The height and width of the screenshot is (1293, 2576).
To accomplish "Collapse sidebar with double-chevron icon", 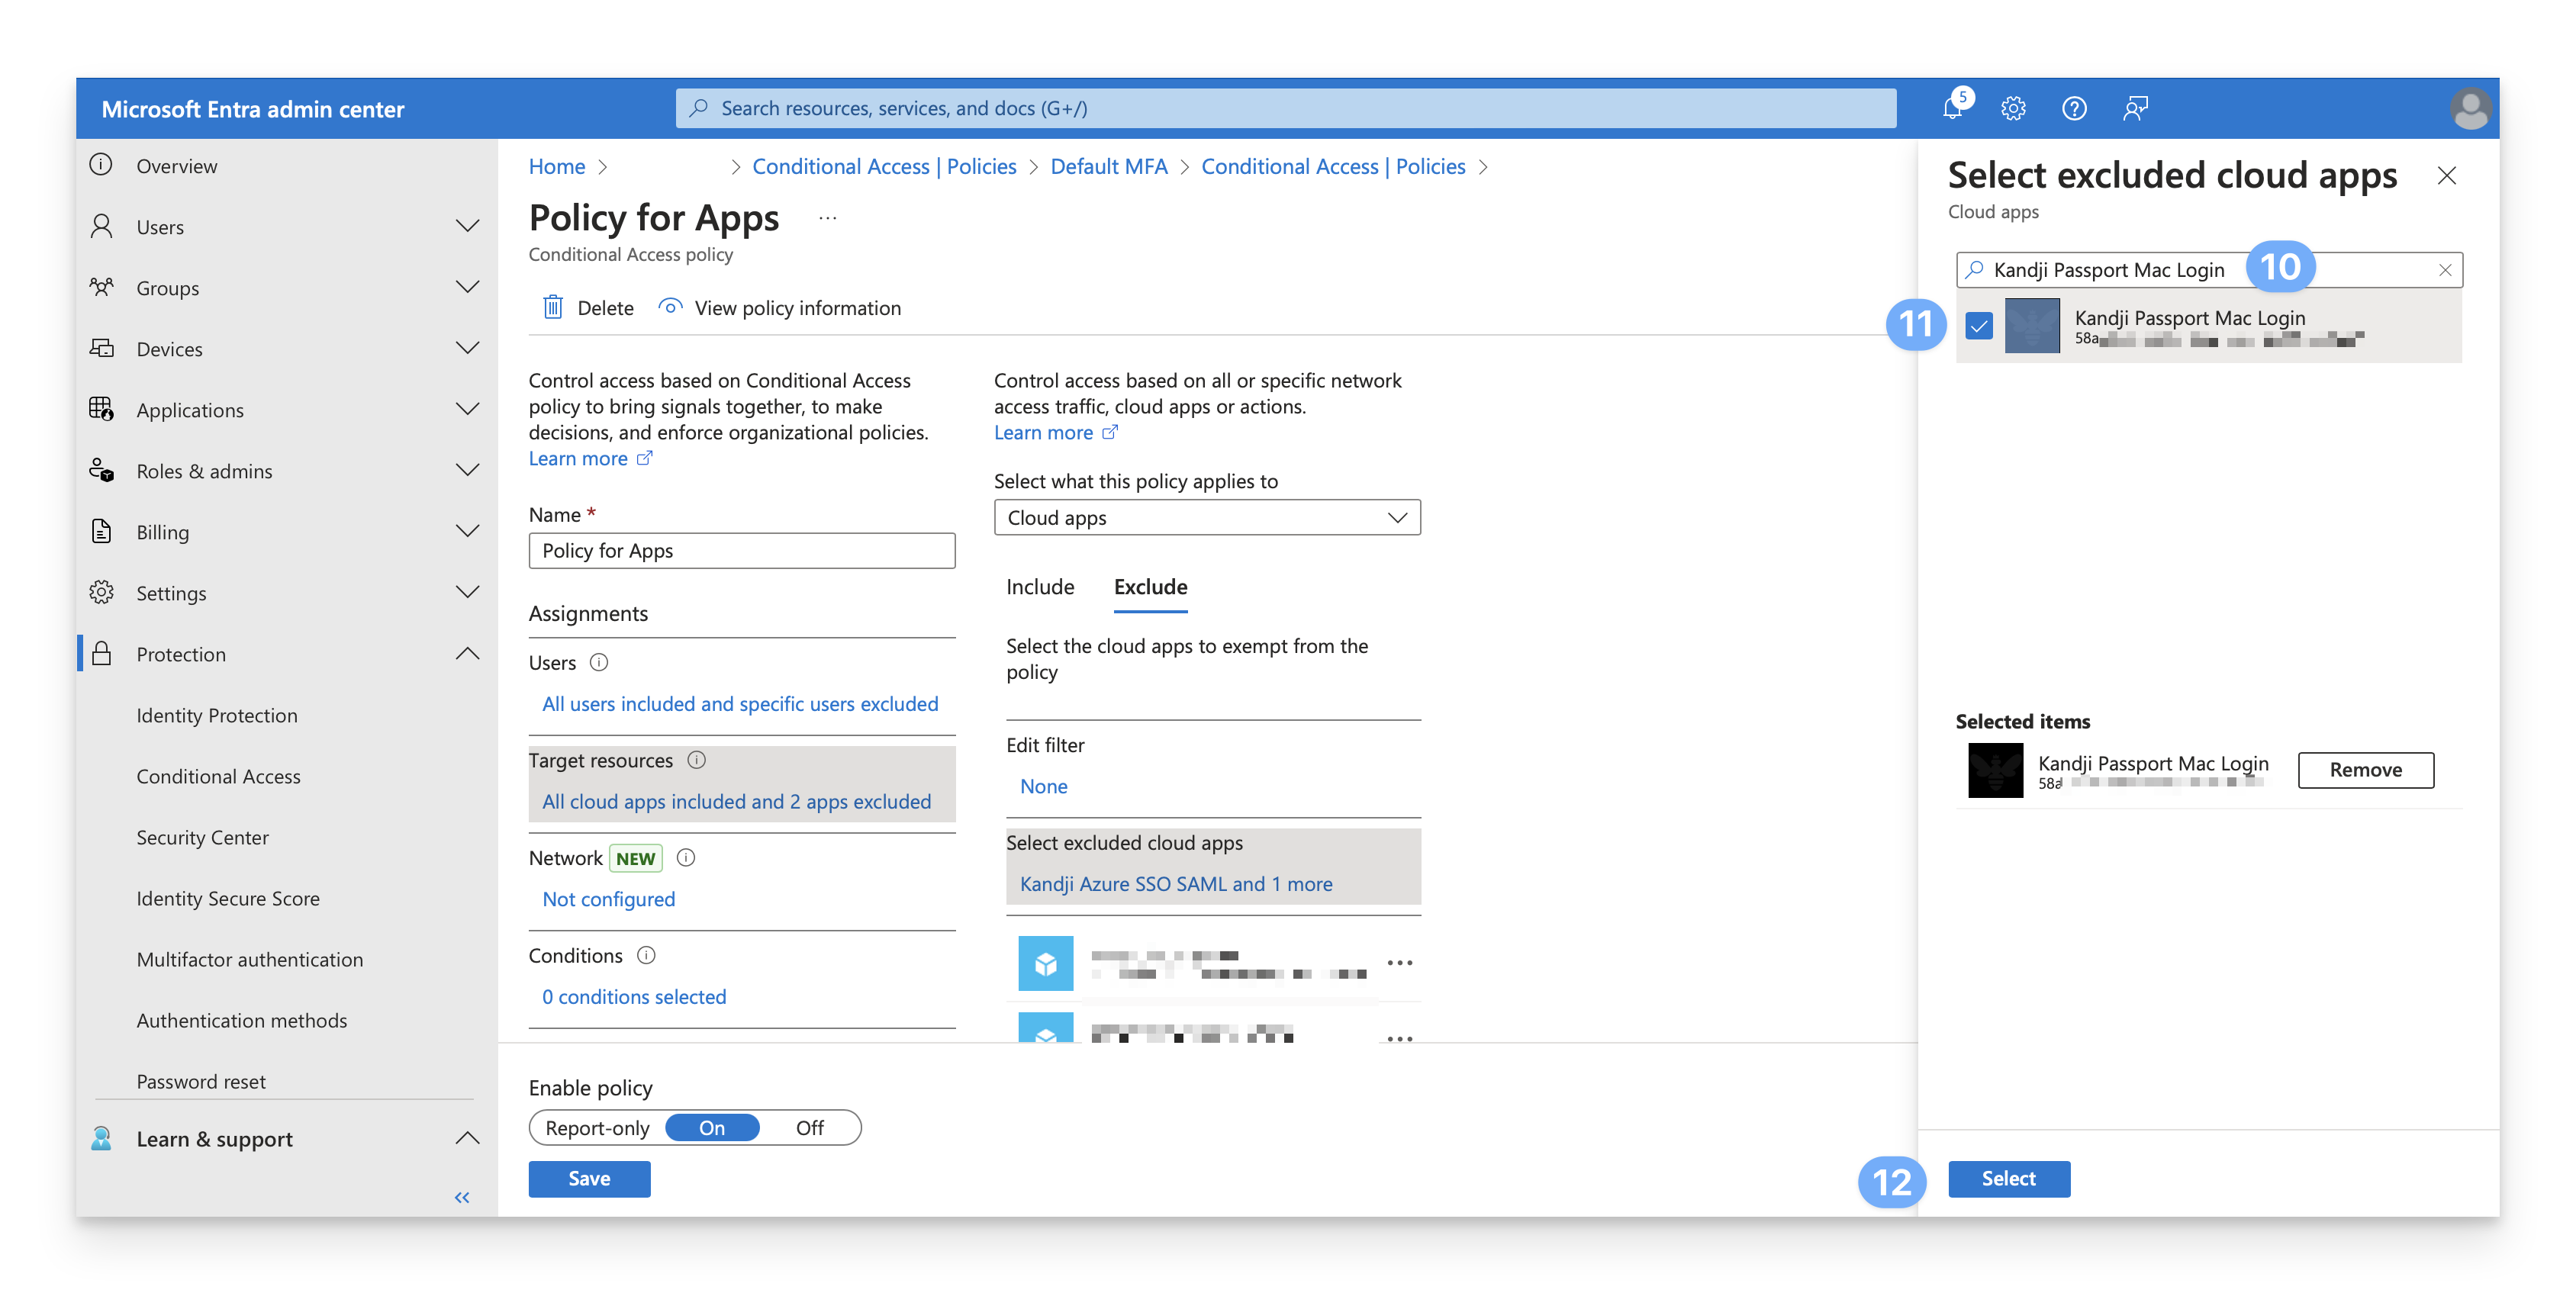I will point(462,1197).
